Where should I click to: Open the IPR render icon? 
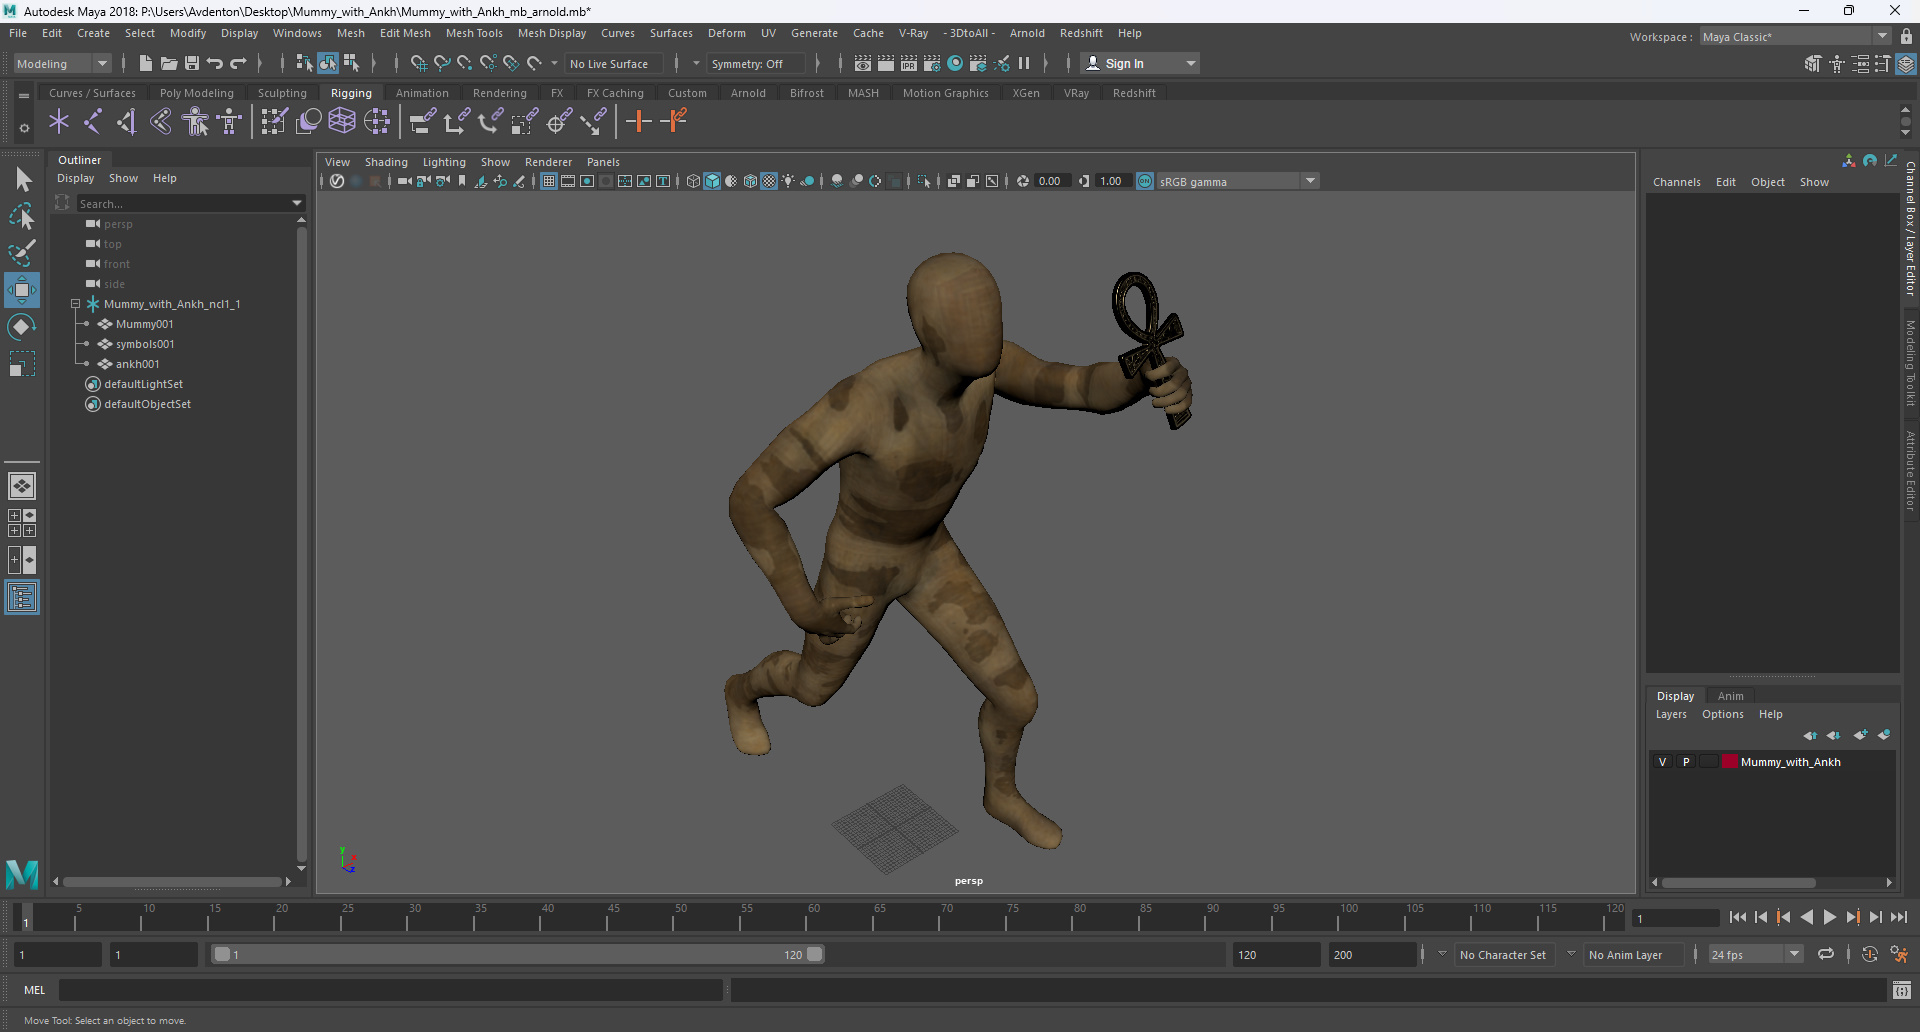pos(909,63)
